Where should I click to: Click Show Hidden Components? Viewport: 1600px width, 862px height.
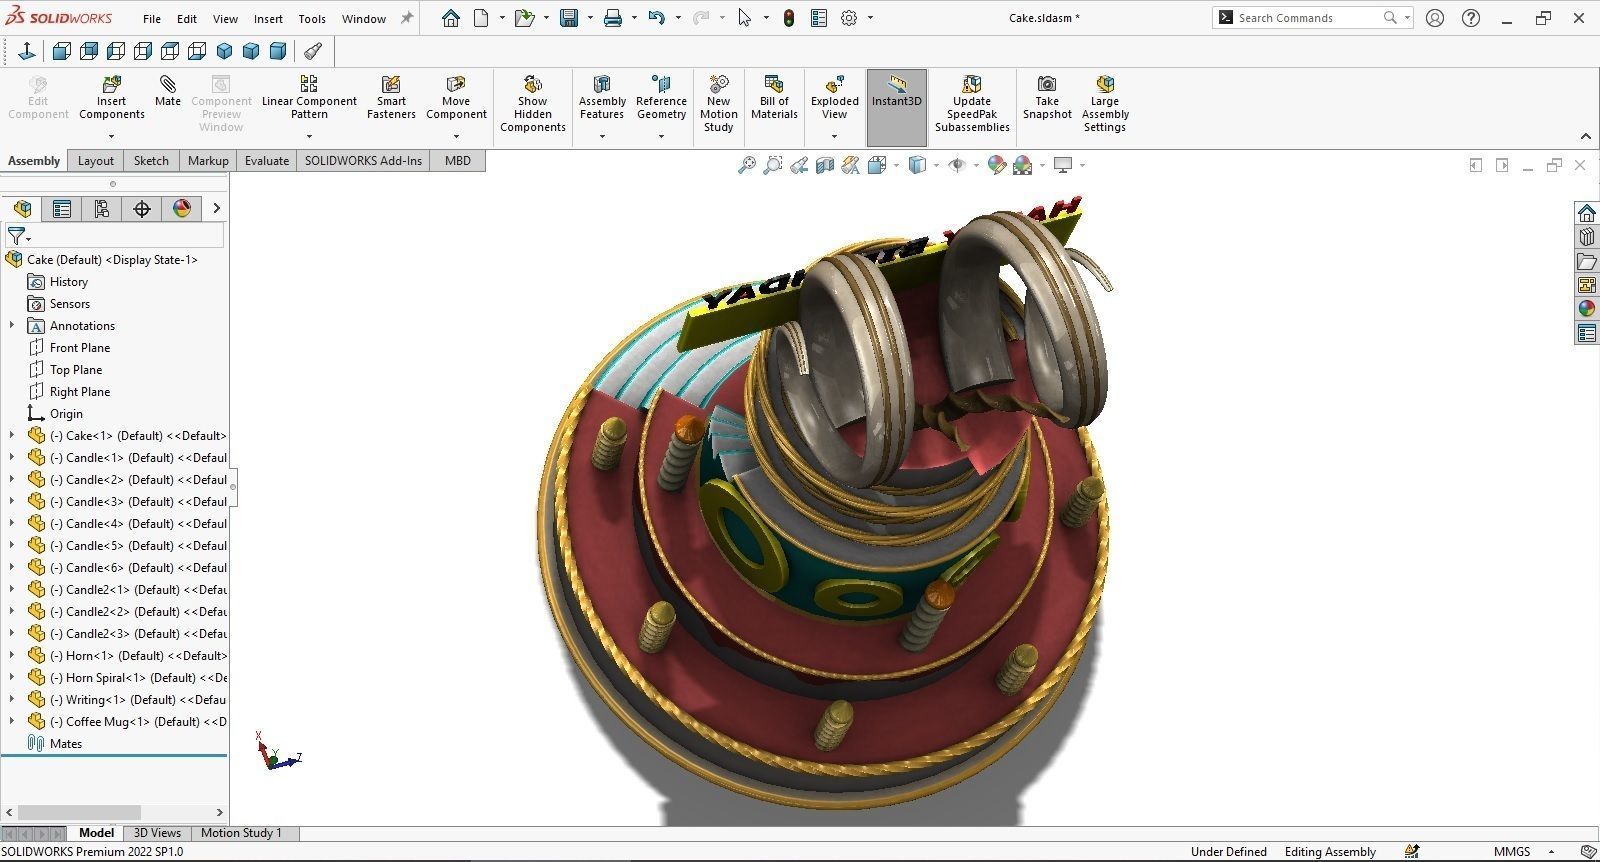point(533,104)
